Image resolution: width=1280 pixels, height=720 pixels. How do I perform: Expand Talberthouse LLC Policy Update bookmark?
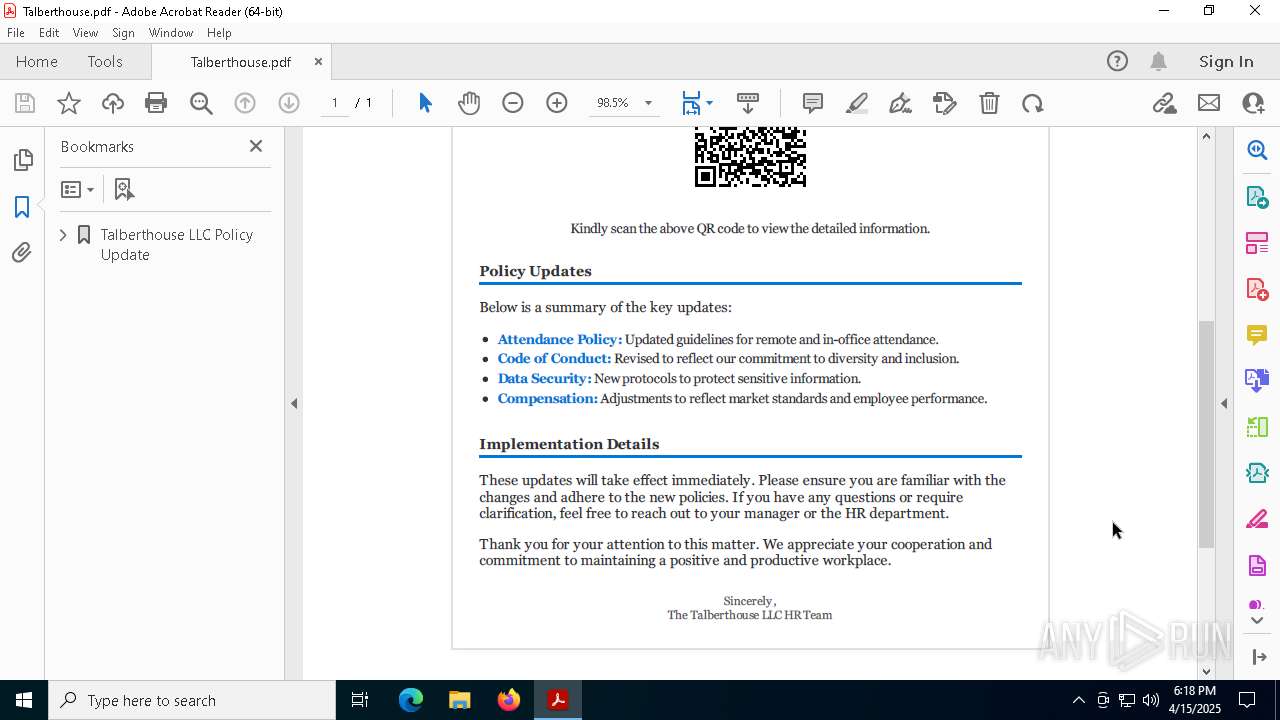(x=63, y=235)
